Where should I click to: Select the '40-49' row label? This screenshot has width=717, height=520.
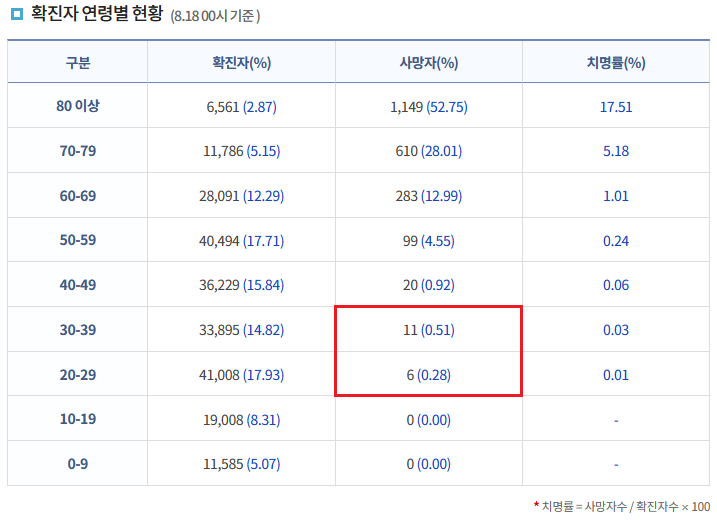coord(78,285)
